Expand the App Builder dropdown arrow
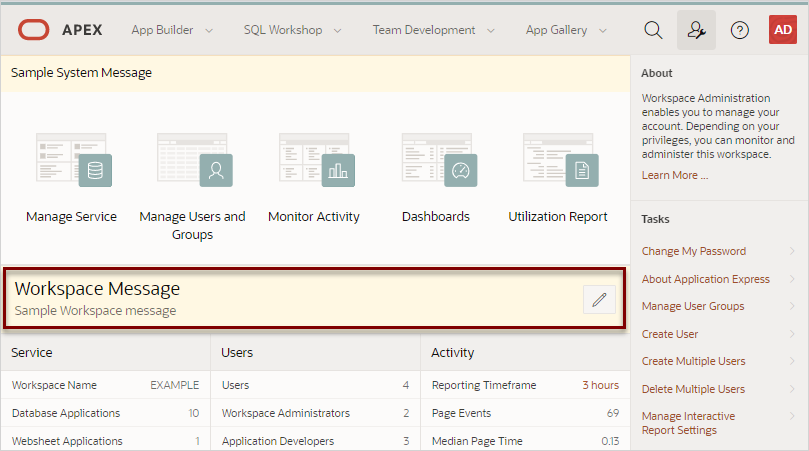This screenshot has width=809, height=451. point(209,30)
